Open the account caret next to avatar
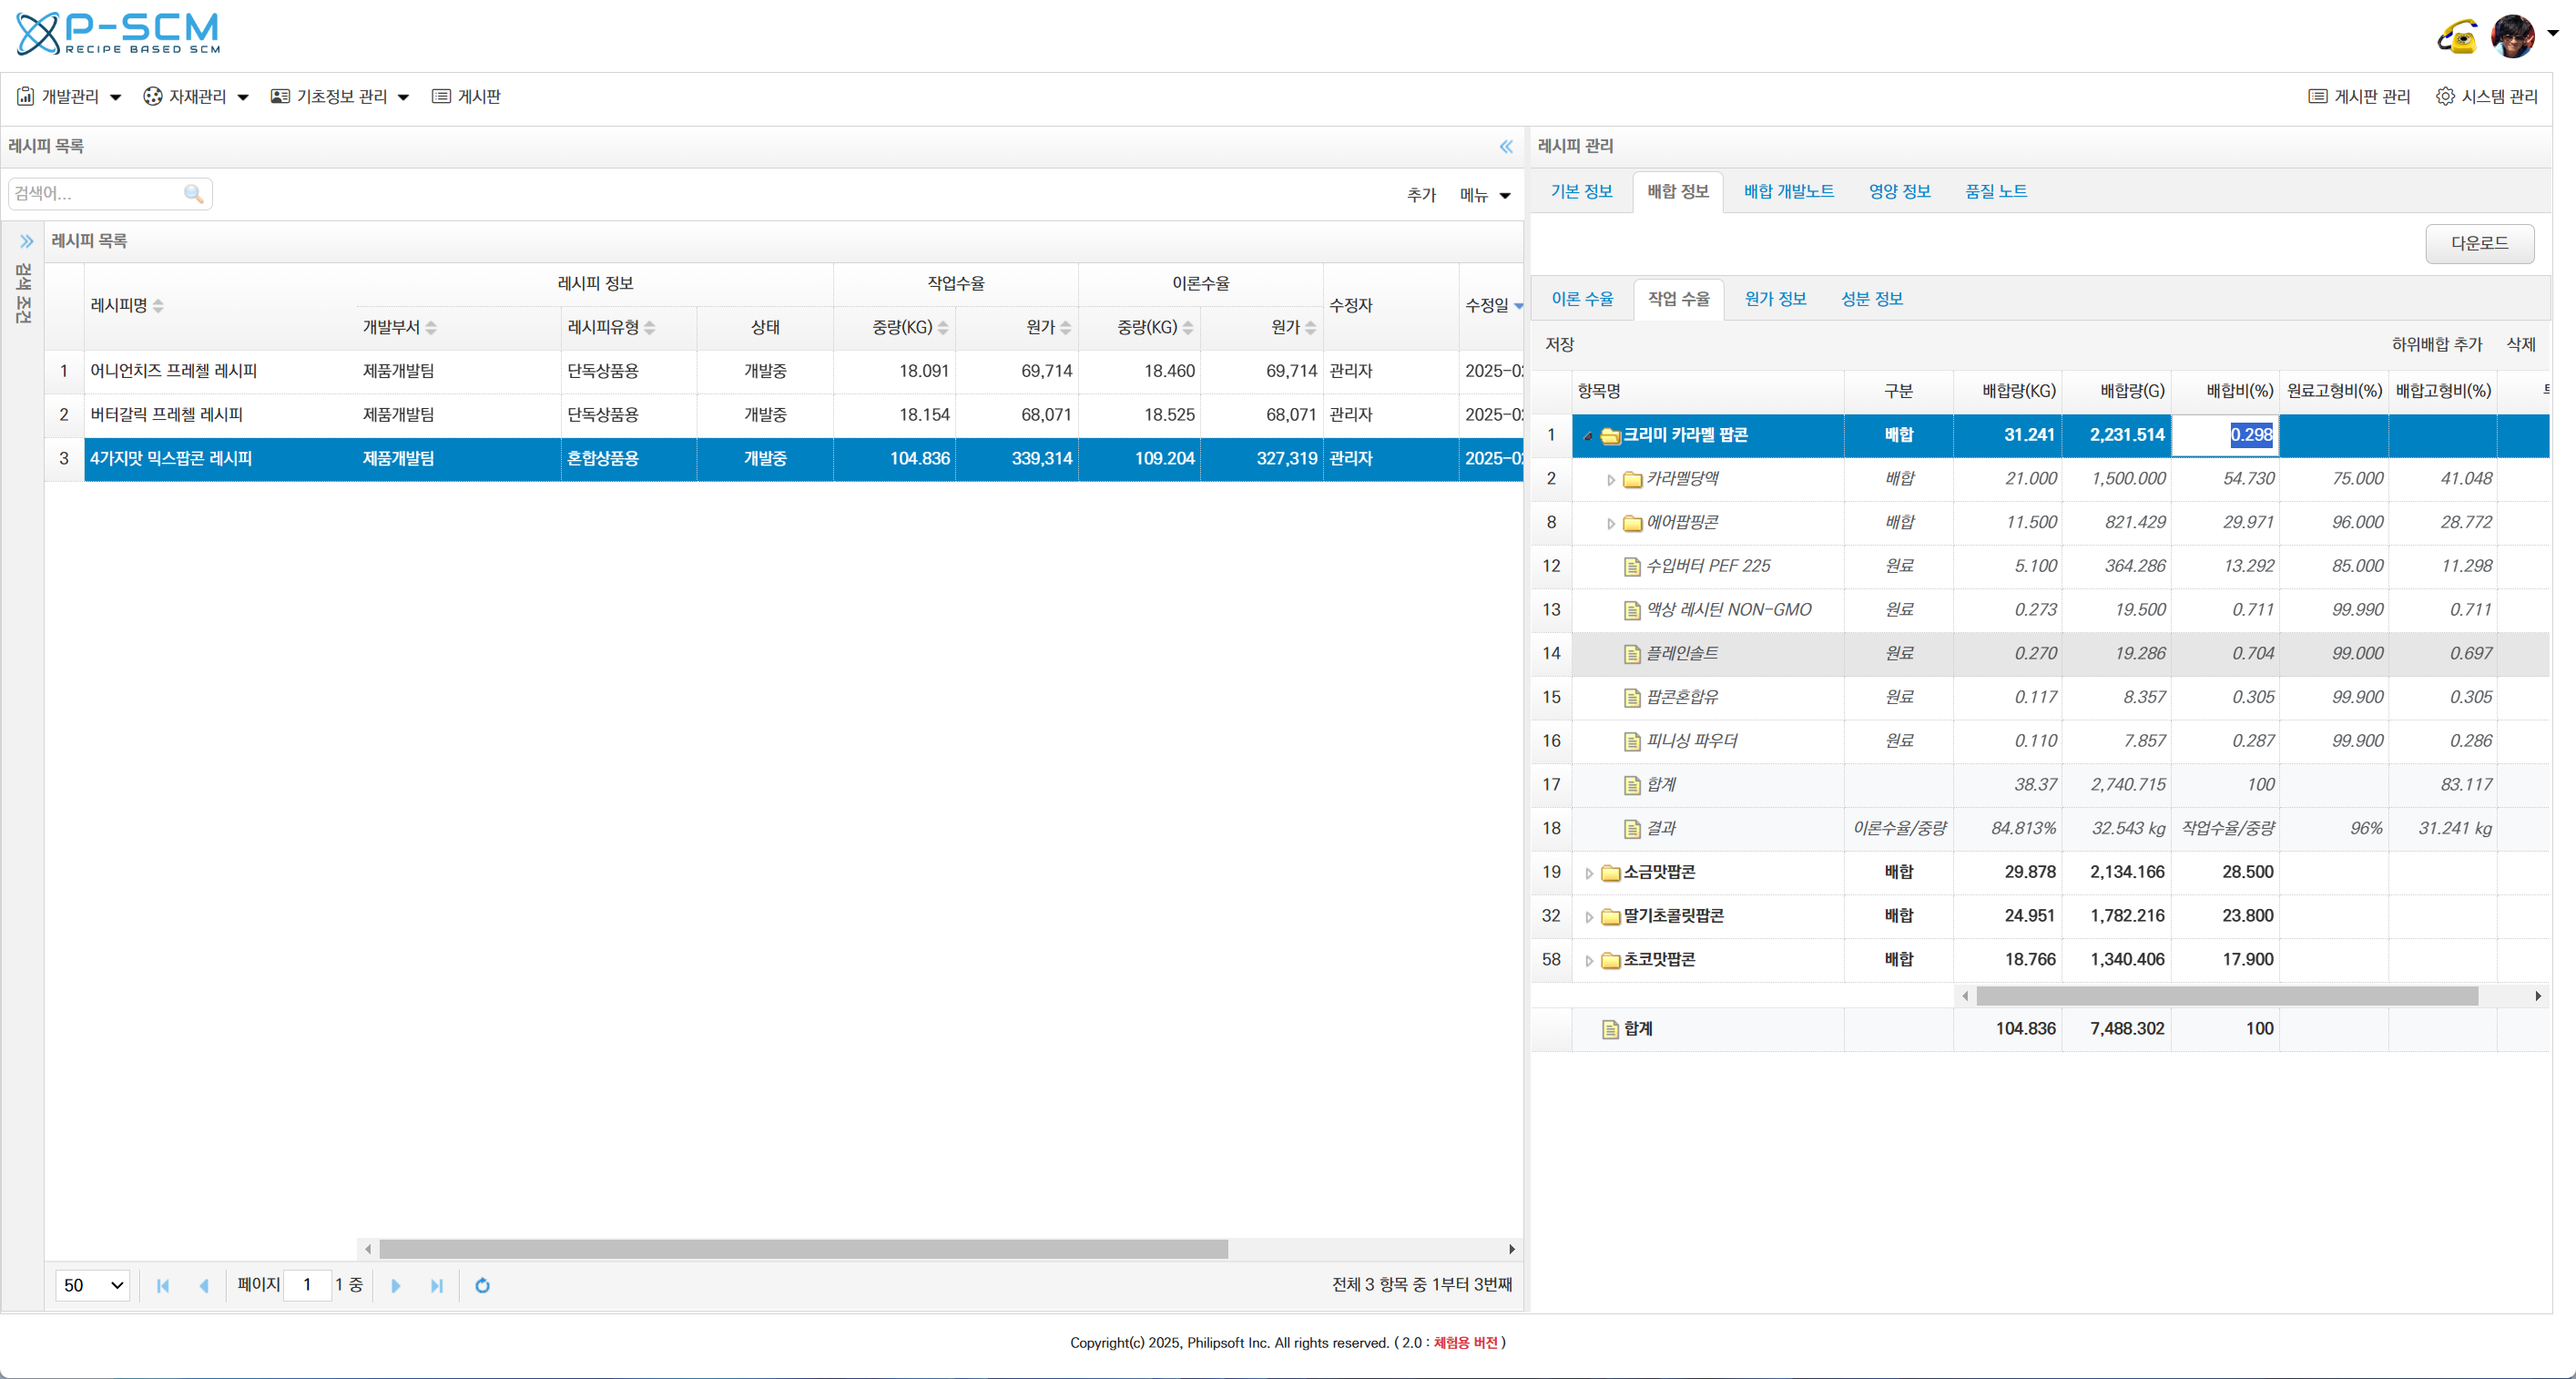Screen dimensions: 2576x1379 pos(2553,33)
